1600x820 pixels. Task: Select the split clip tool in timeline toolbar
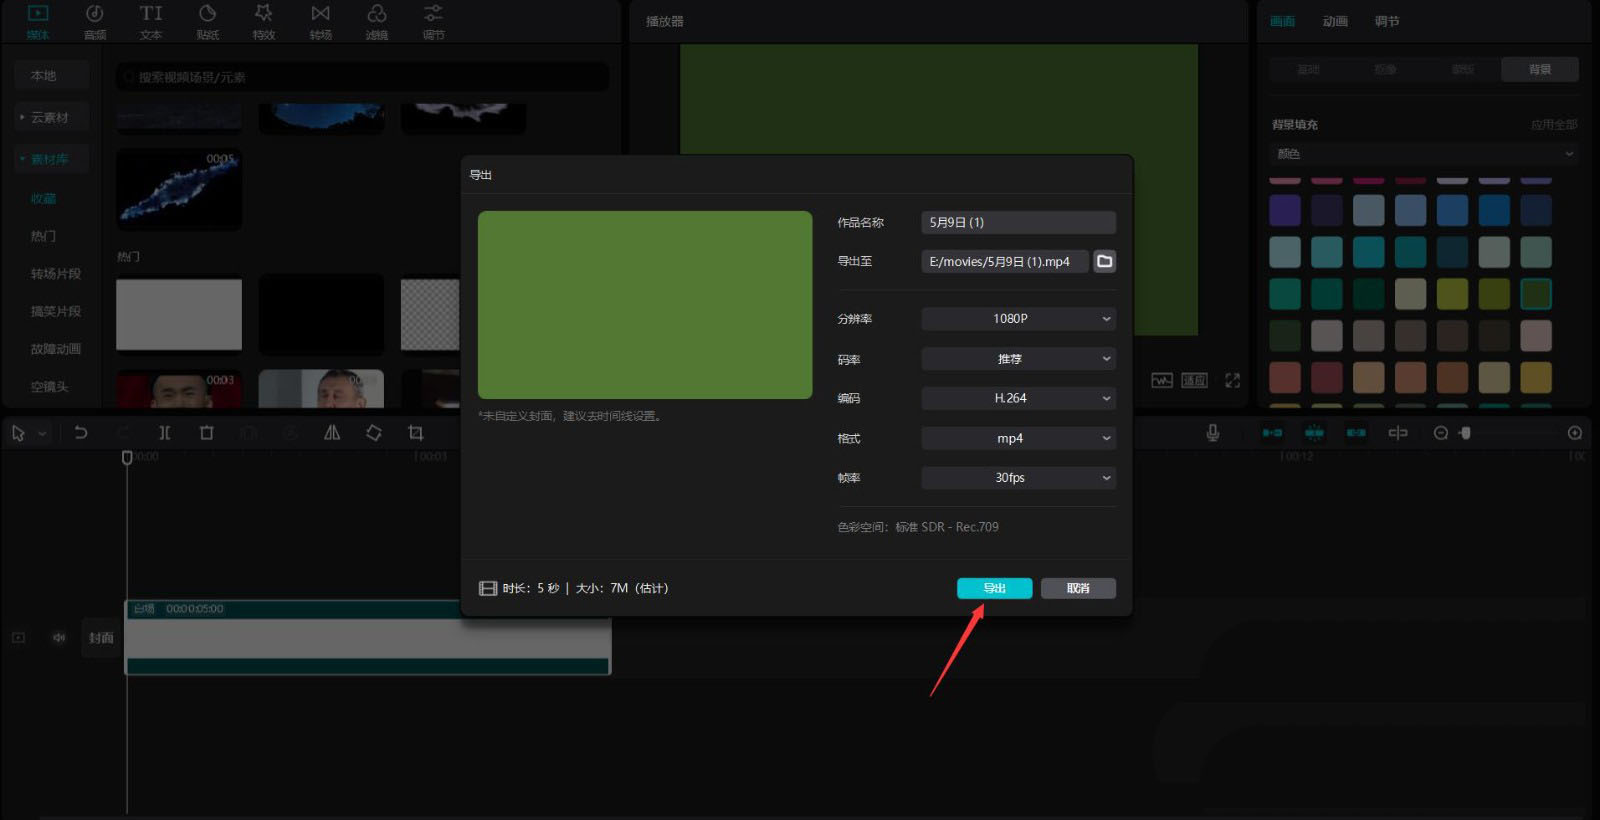165,433
